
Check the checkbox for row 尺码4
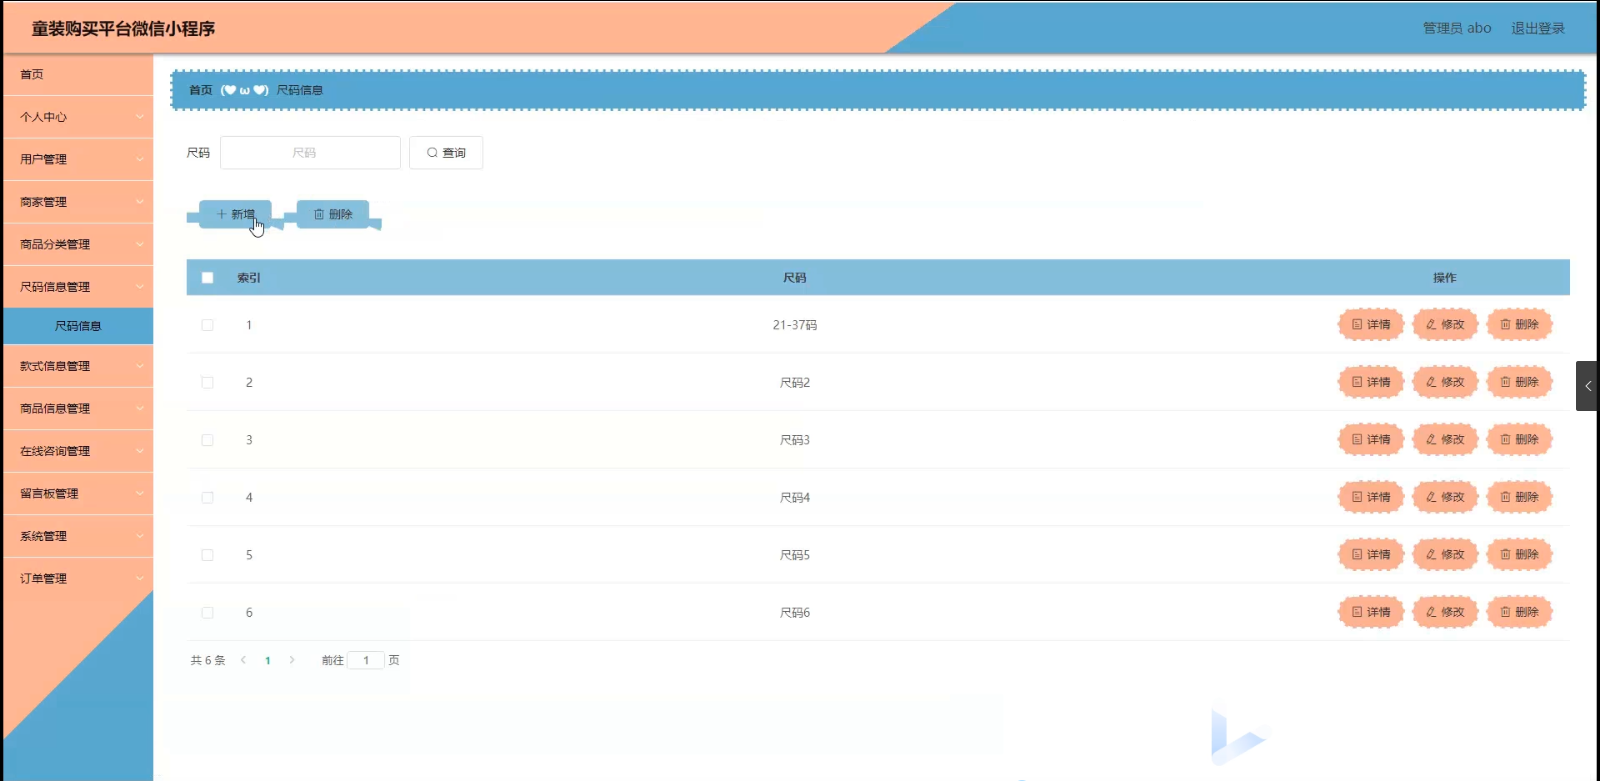tap(207, 497)
